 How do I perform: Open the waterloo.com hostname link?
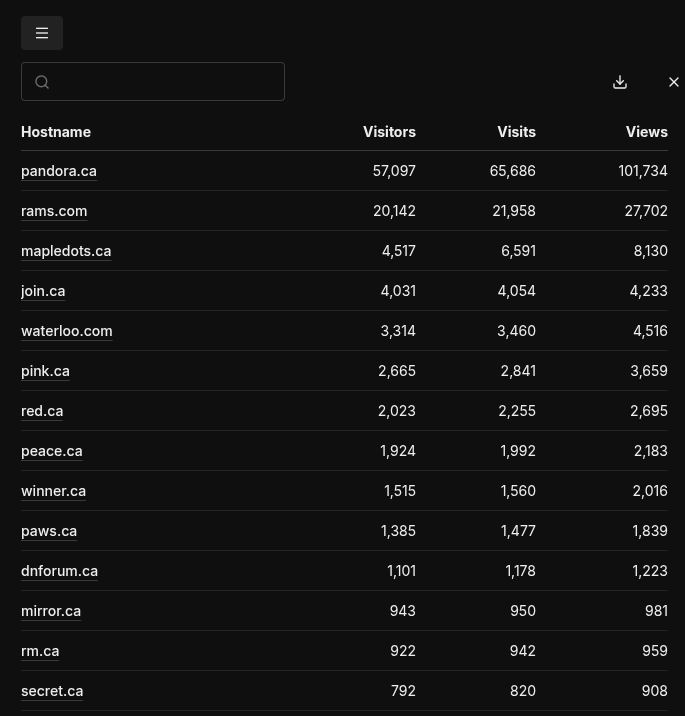coord(67,331)
